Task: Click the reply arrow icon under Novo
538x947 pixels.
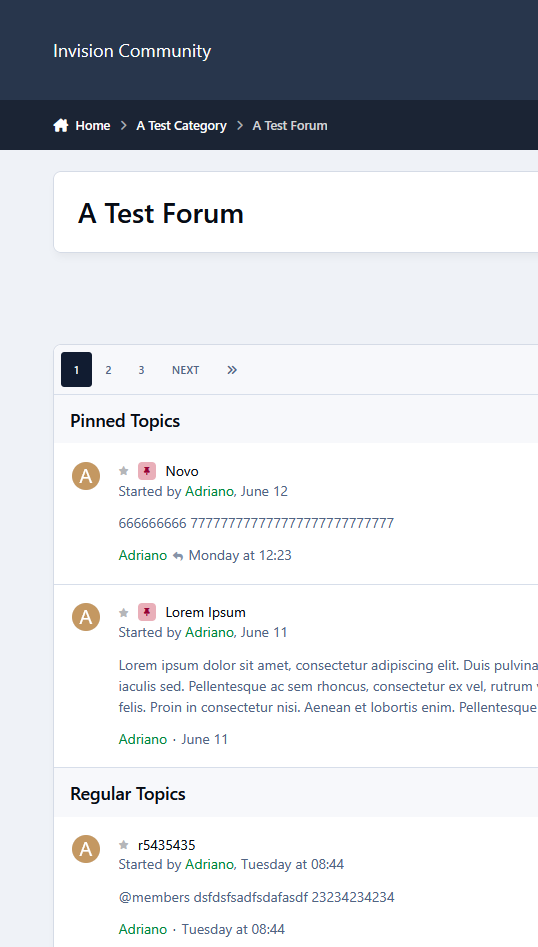Action: tap(178, 556)
